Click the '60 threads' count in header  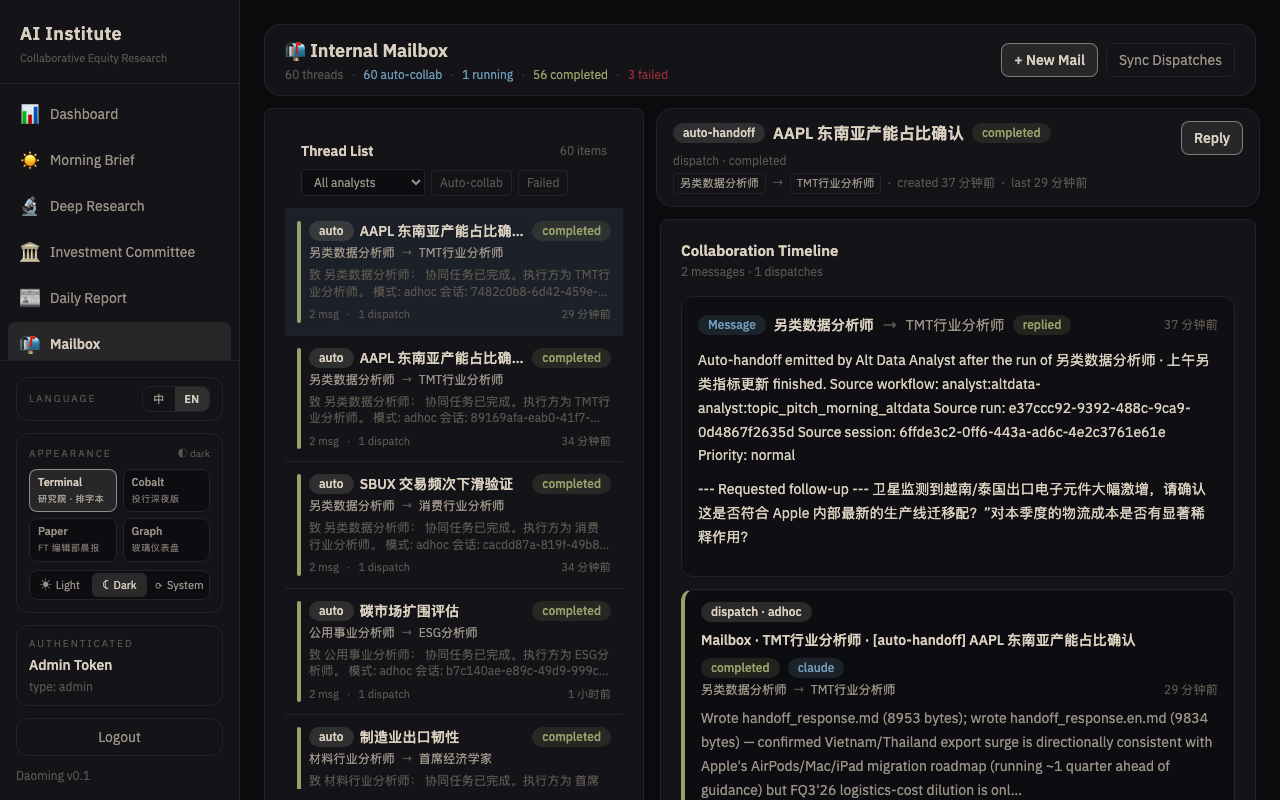point(314,75)
